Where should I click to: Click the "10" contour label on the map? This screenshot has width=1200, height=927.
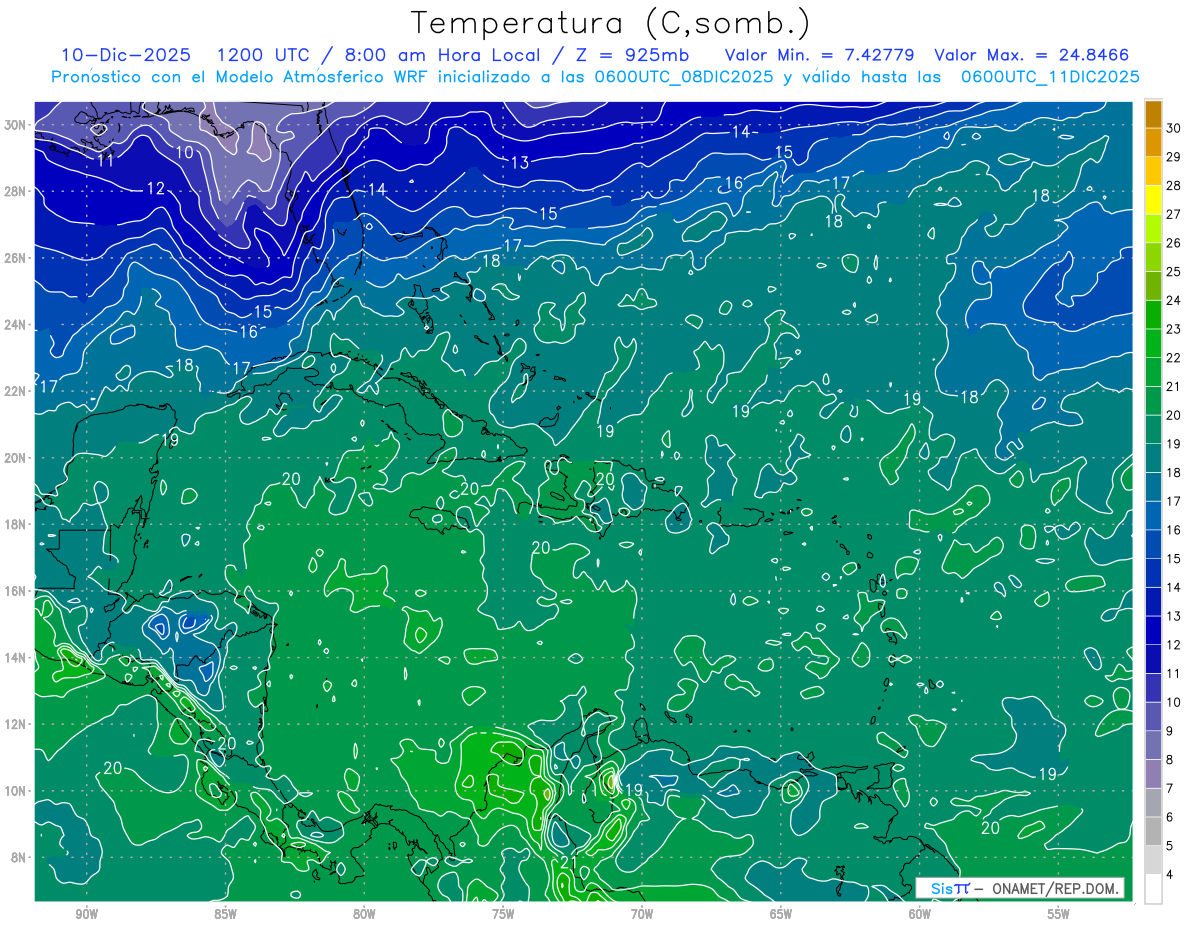tap(185, 152)
